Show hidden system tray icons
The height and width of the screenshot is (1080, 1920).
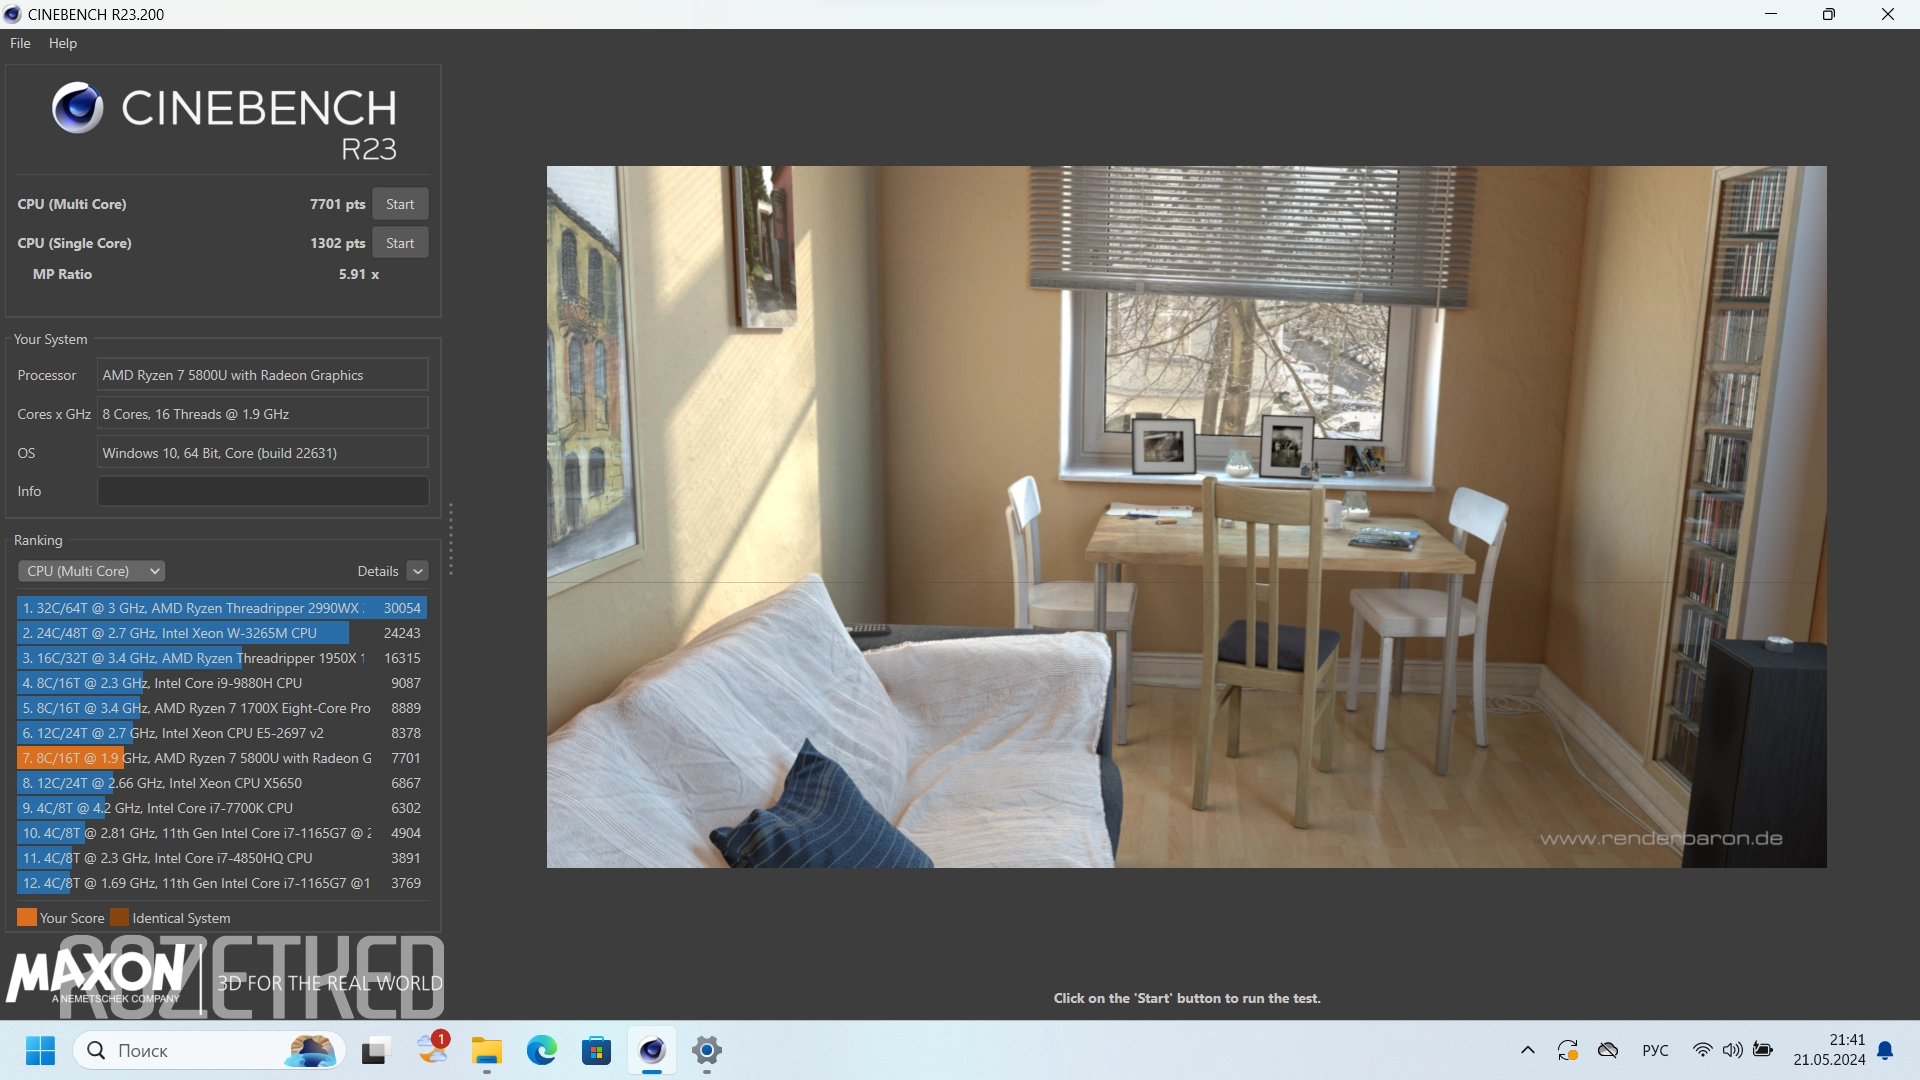[x=1527, y=1050]
